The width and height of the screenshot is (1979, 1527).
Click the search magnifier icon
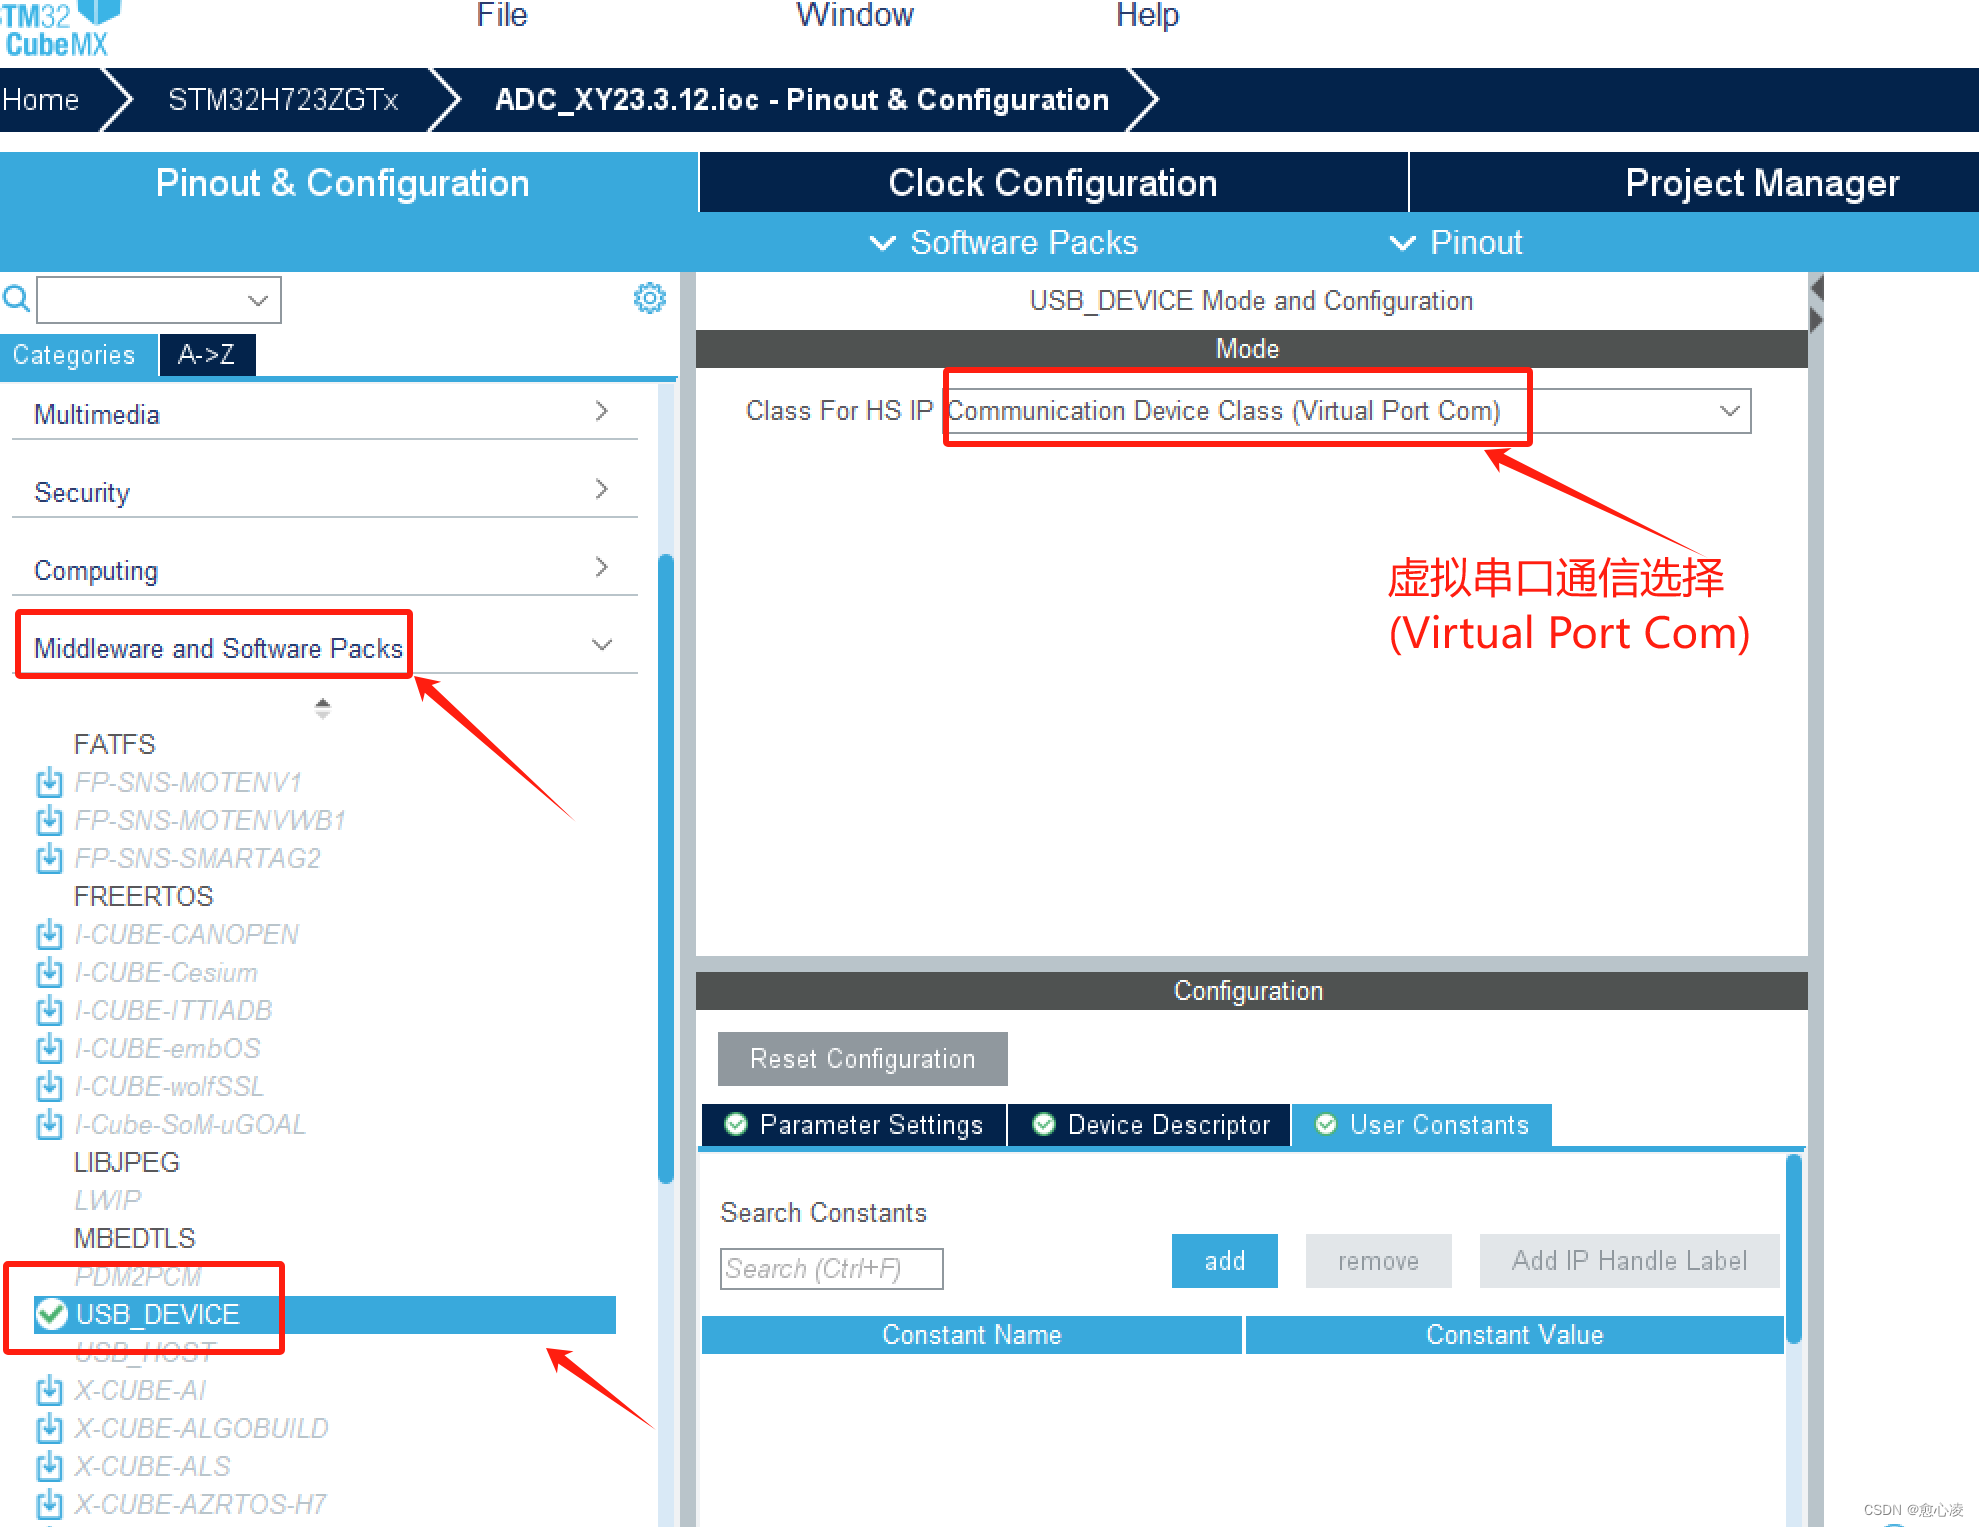(16, 297)
